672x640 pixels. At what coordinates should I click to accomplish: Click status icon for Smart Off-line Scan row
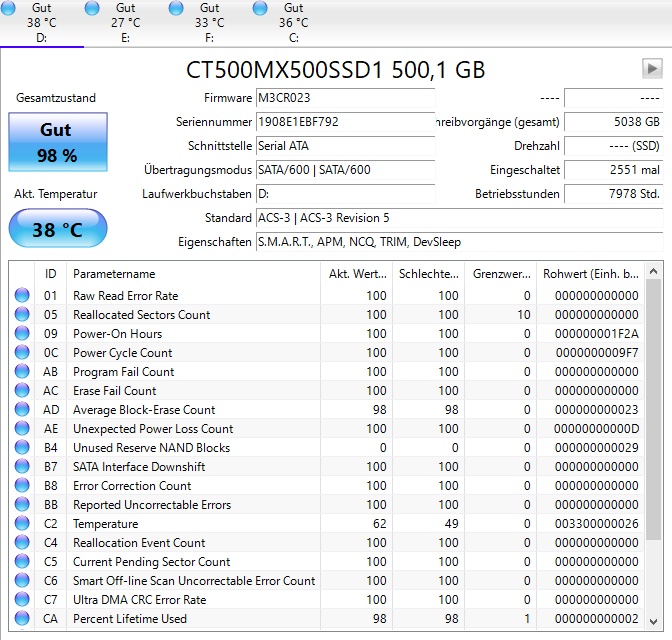click(22, 580)
